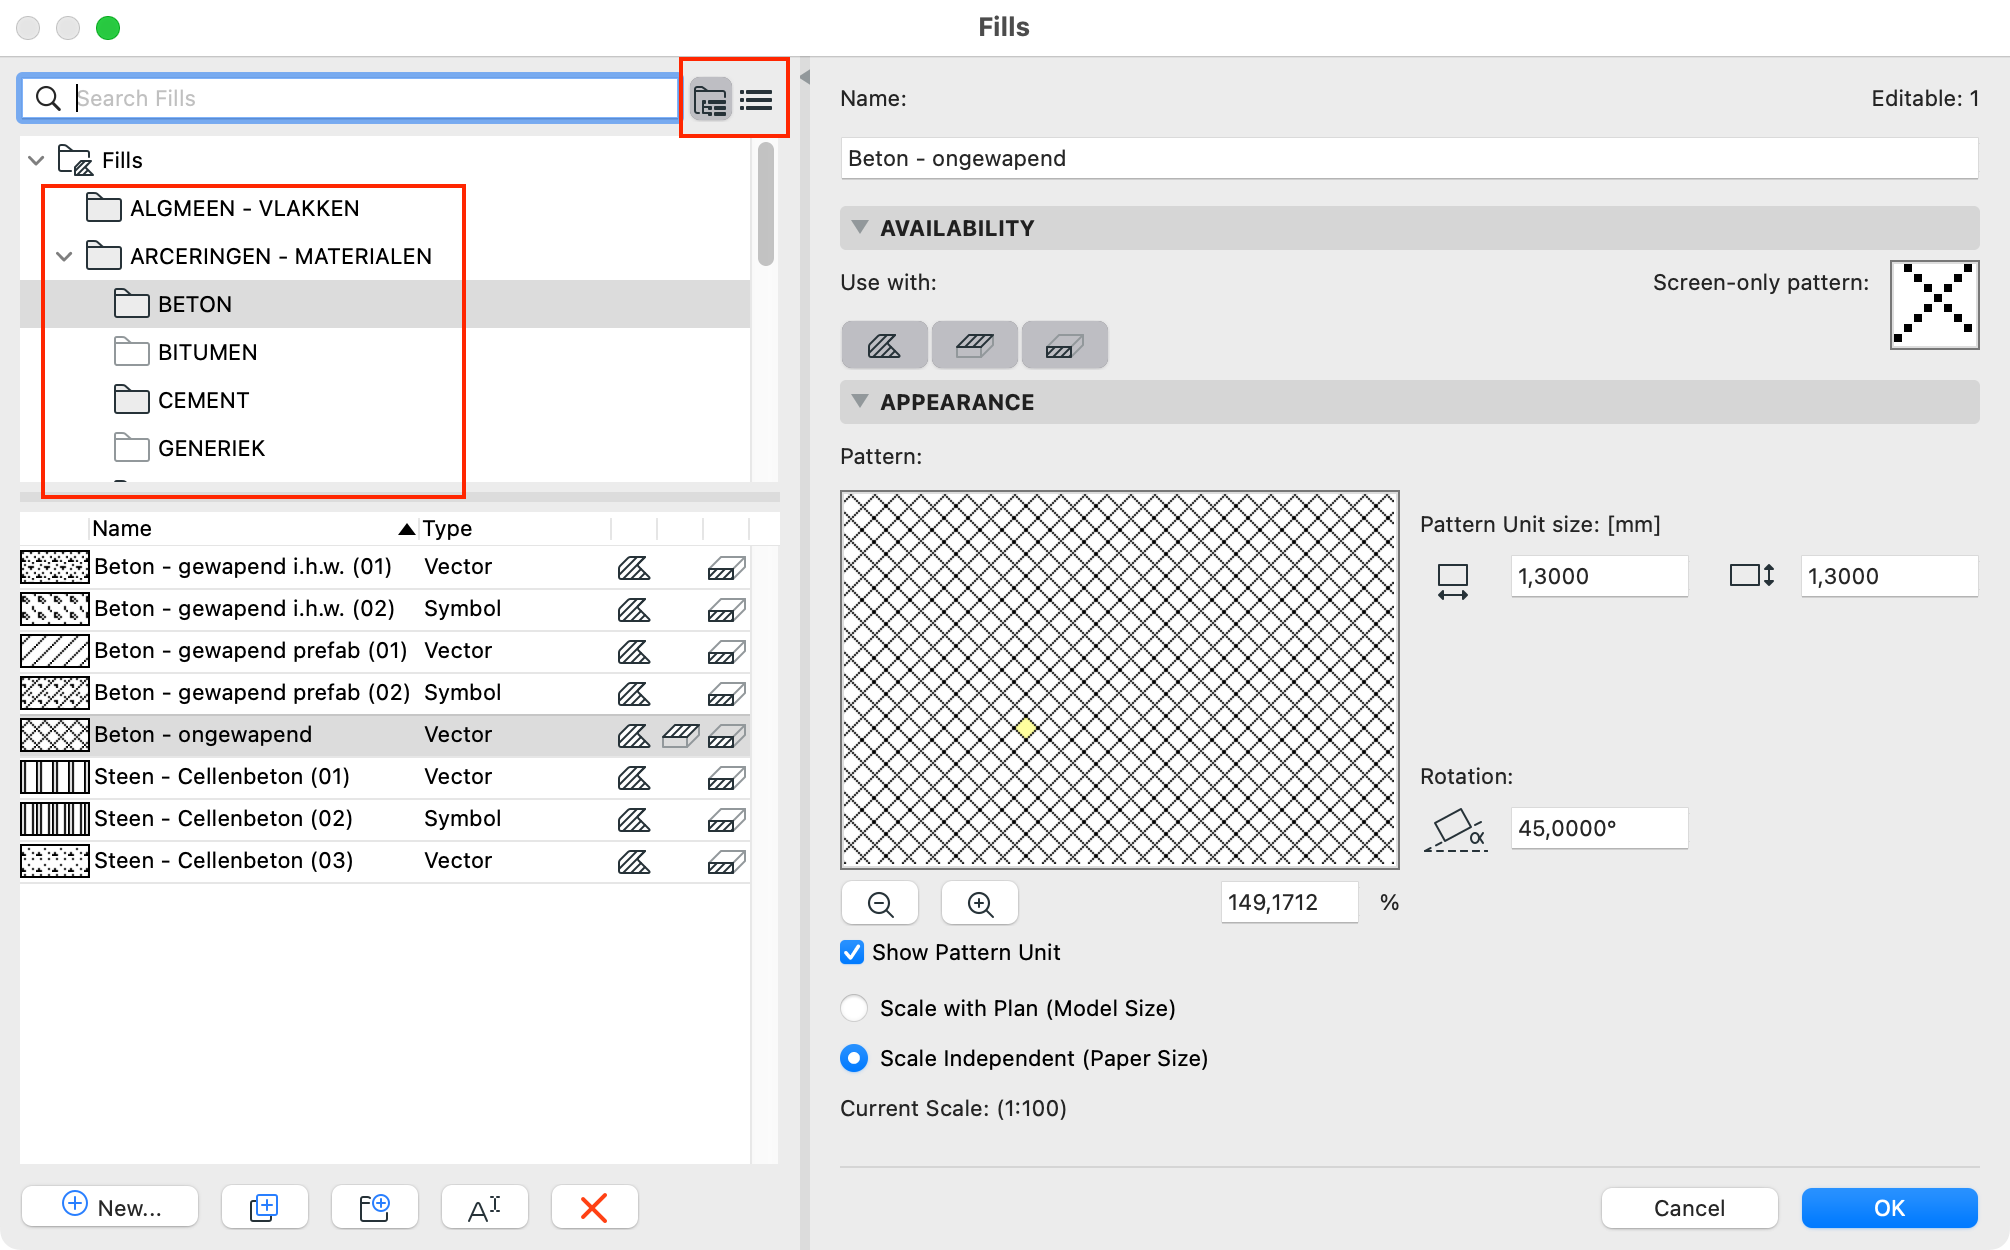Screen dimensions: 2010x1250
Task: Toggle Cut Fill availability button
Action: (x=1064, y=345)
